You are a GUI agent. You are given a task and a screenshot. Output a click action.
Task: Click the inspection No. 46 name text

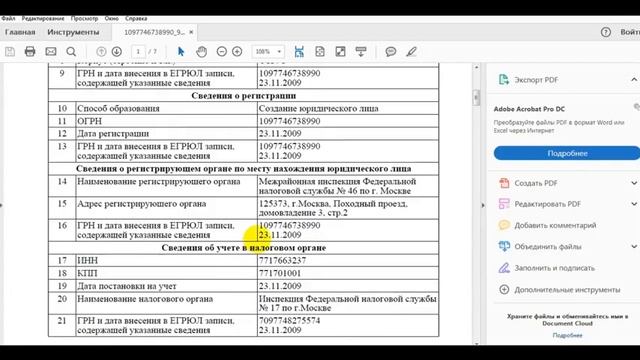(x=337, y=186)
